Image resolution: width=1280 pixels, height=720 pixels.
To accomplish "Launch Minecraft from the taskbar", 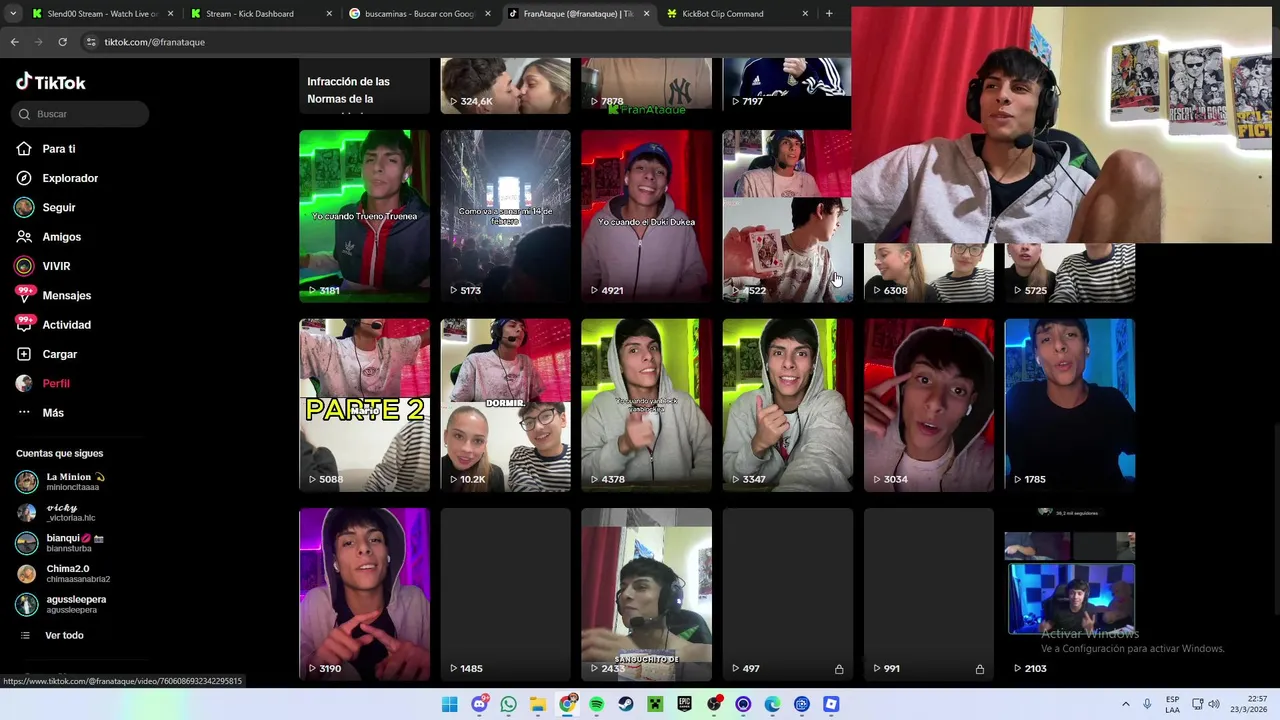I will click(x=655, y=704).
